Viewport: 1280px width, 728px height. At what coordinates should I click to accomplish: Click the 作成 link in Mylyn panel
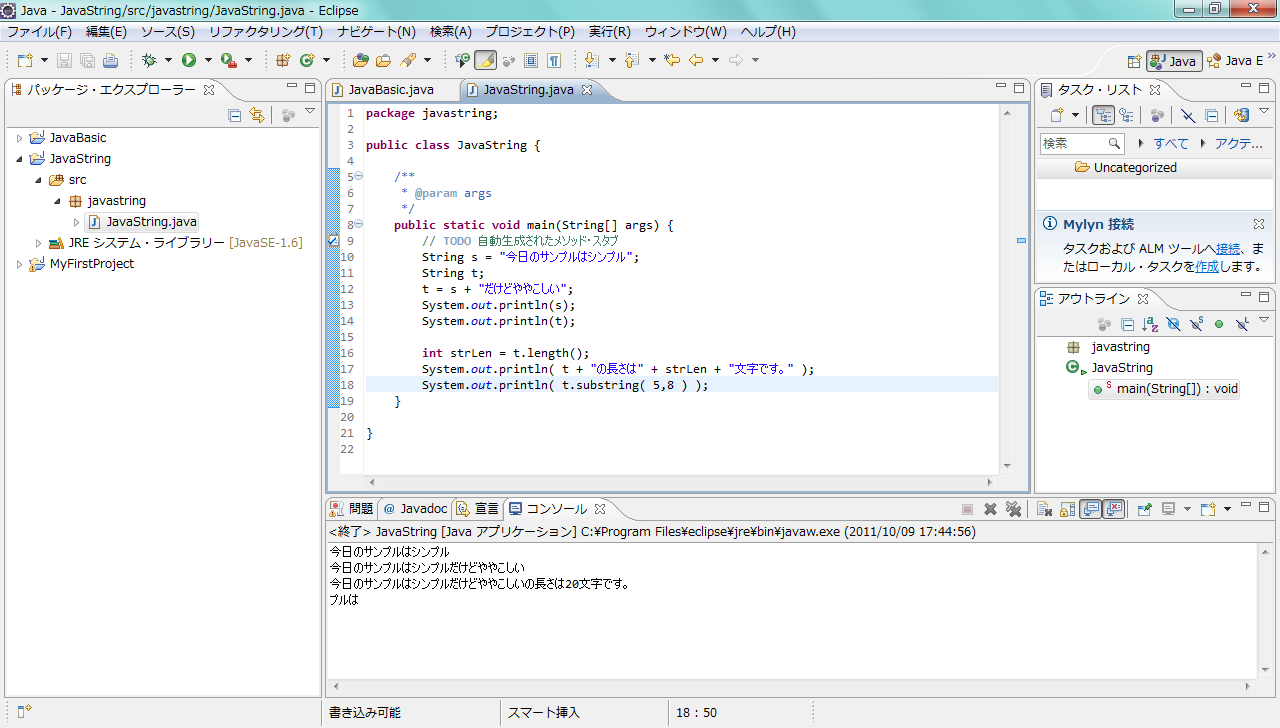pos(1207,267)
